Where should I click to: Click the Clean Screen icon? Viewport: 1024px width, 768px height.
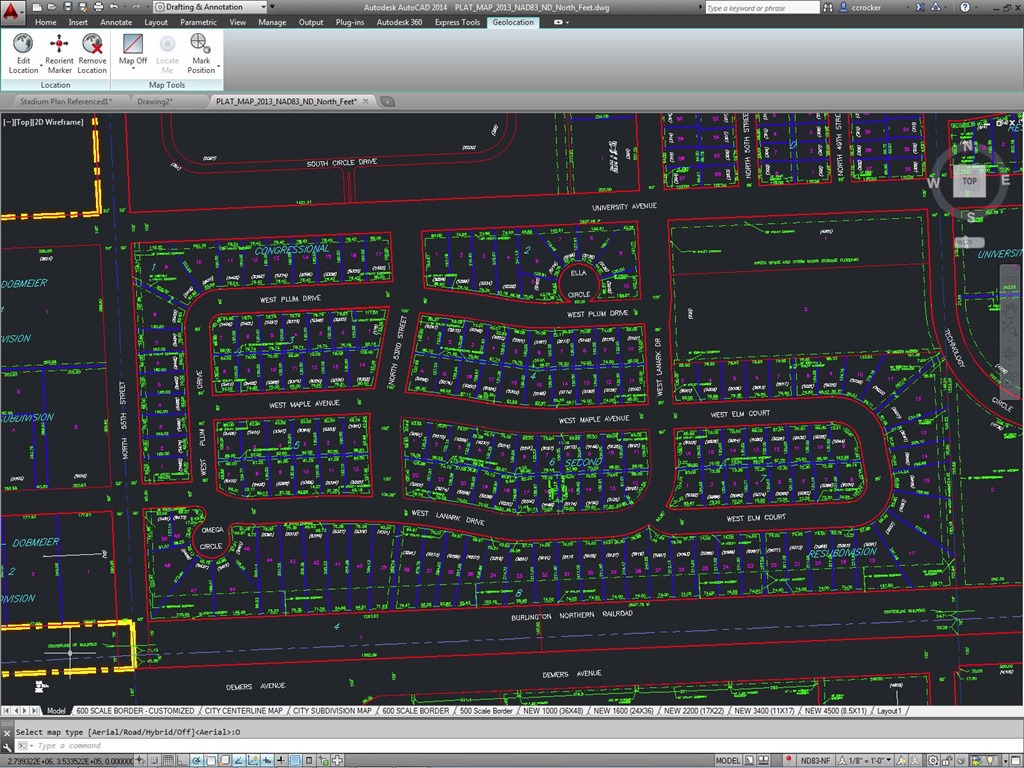(1016, 760)
